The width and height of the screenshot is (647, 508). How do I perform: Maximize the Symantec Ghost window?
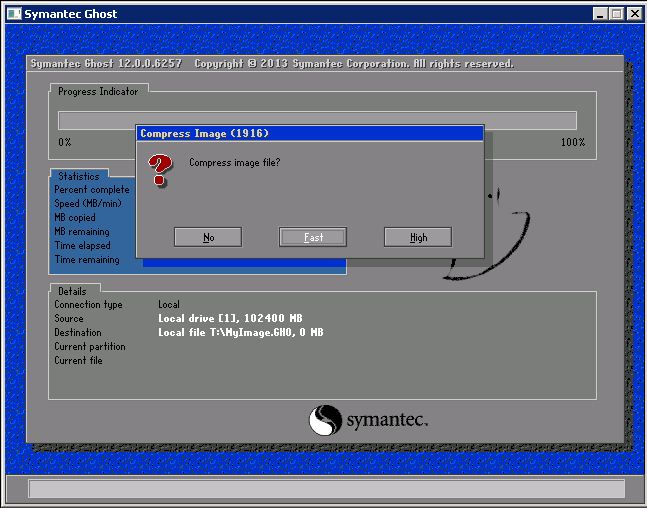[x=616, y=14]
